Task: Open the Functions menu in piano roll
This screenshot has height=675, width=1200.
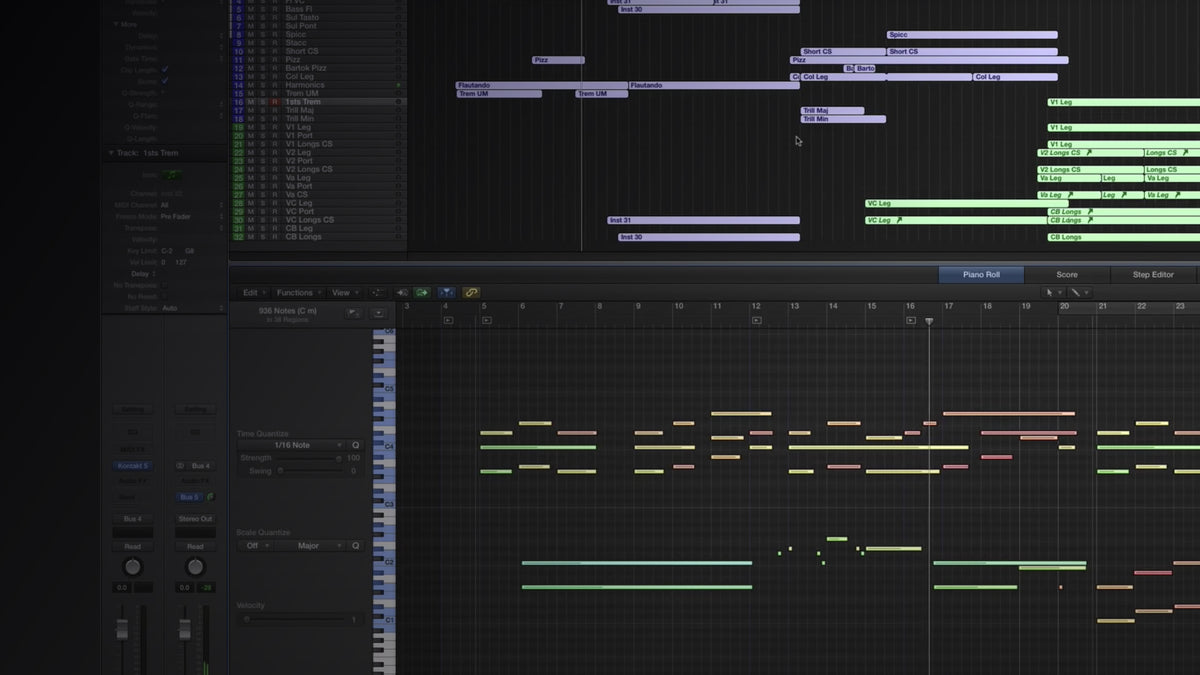Action: (x=299, y=293)
